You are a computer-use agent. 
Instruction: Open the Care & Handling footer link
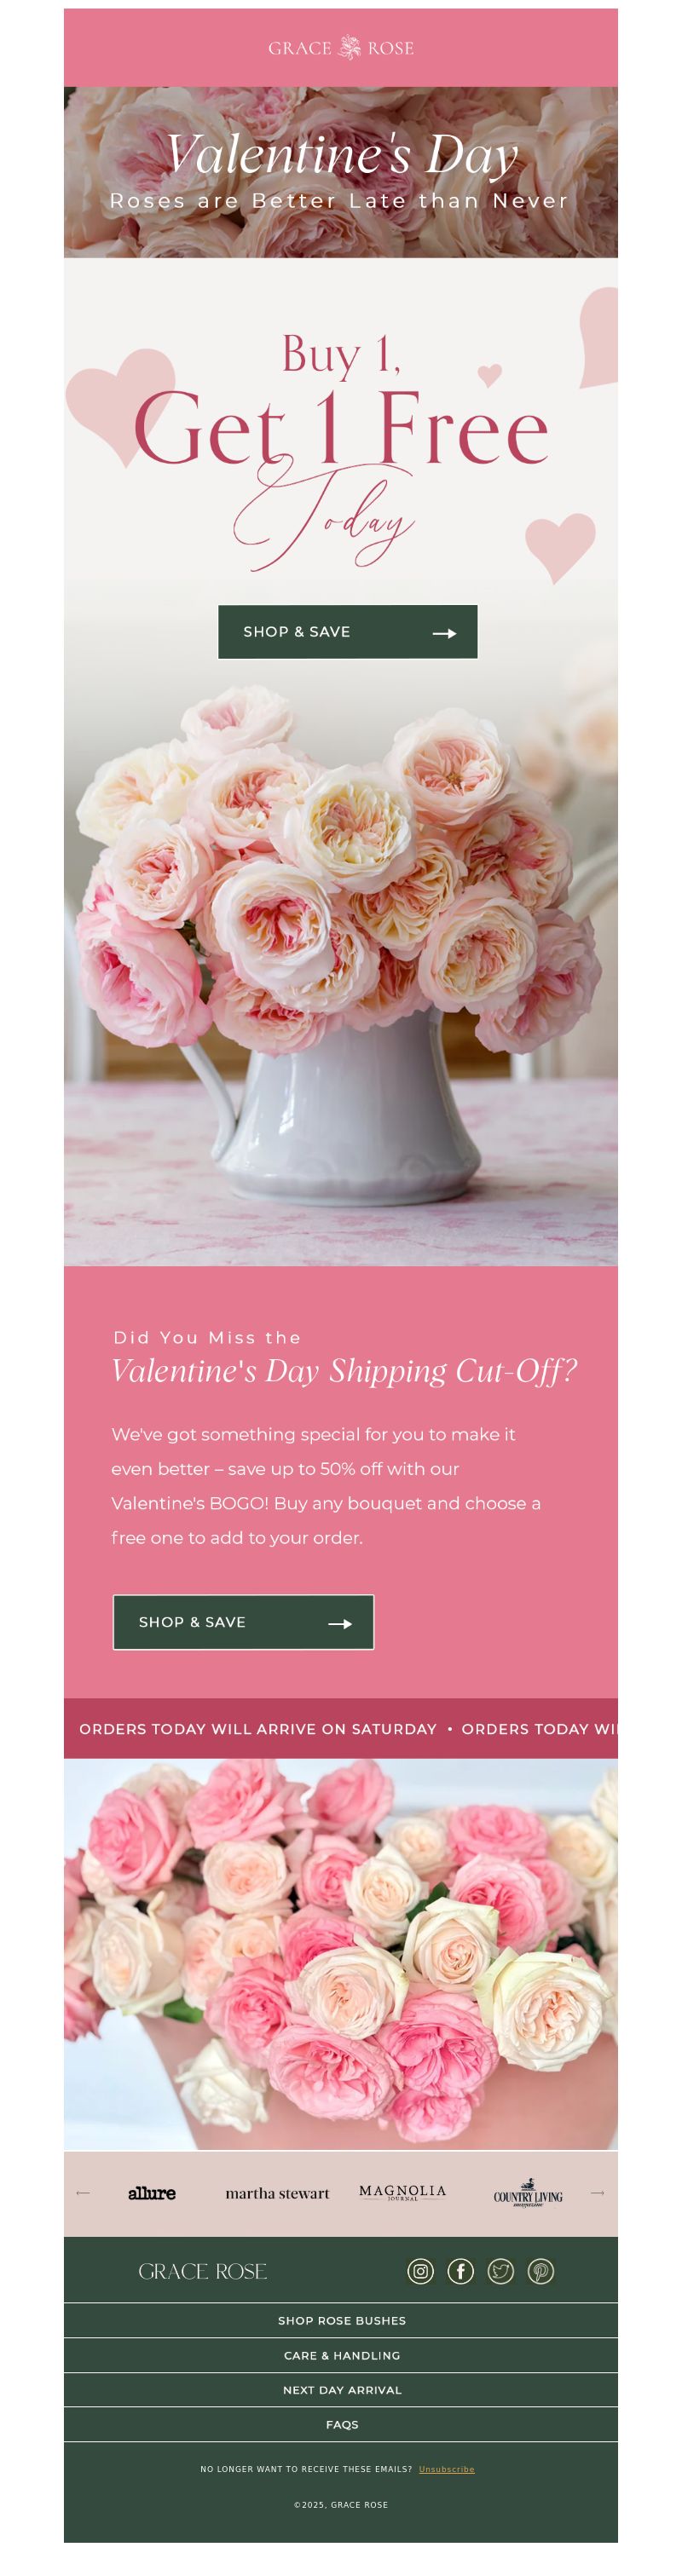[341, 2355]
